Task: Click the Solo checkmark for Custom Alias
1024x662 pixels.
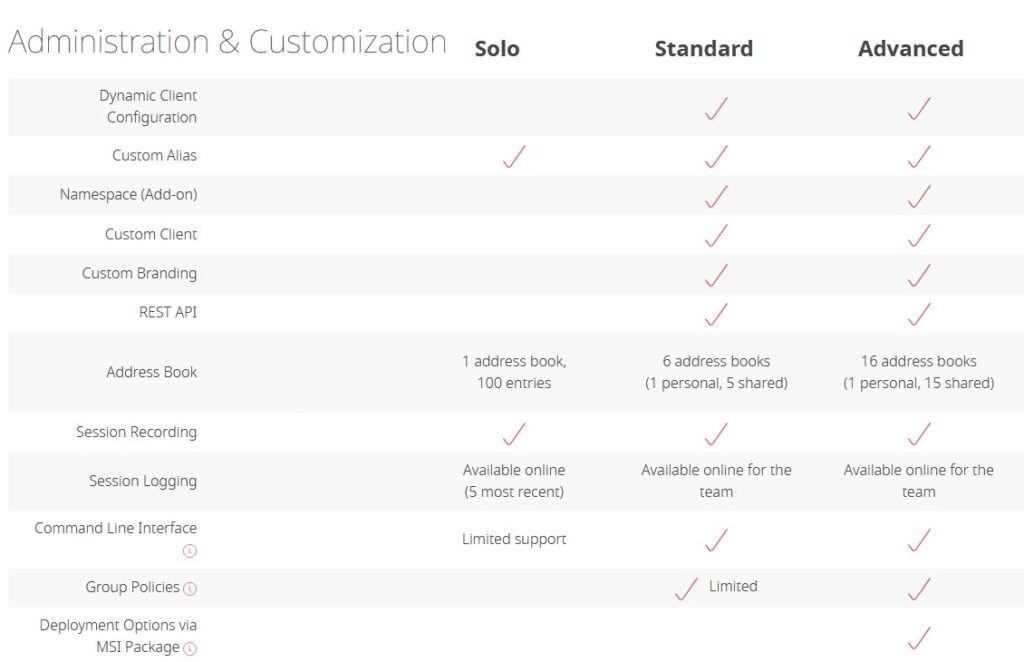Action: 514,157
